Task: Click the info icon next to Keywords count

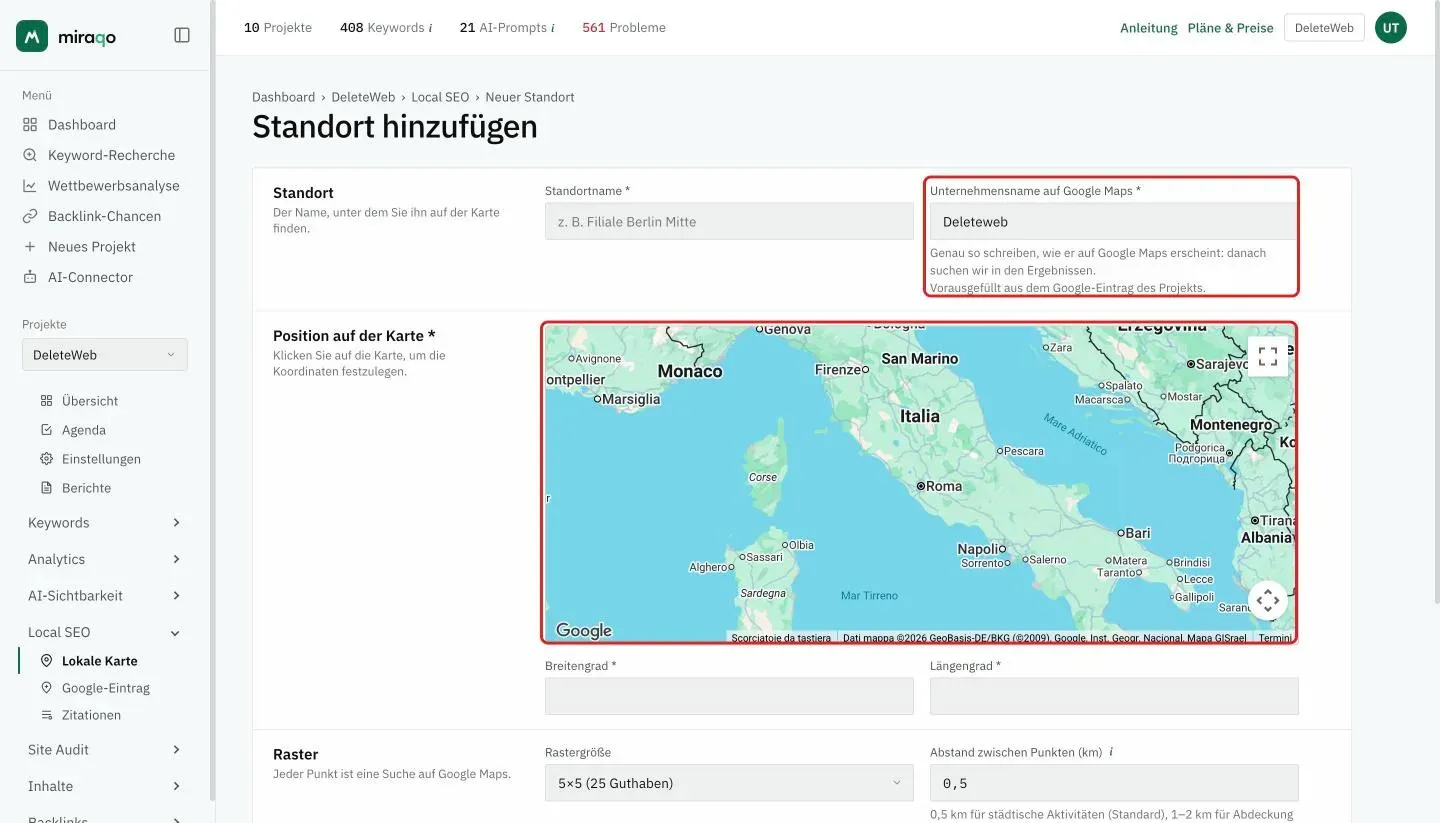Action: tap(430, 28)
